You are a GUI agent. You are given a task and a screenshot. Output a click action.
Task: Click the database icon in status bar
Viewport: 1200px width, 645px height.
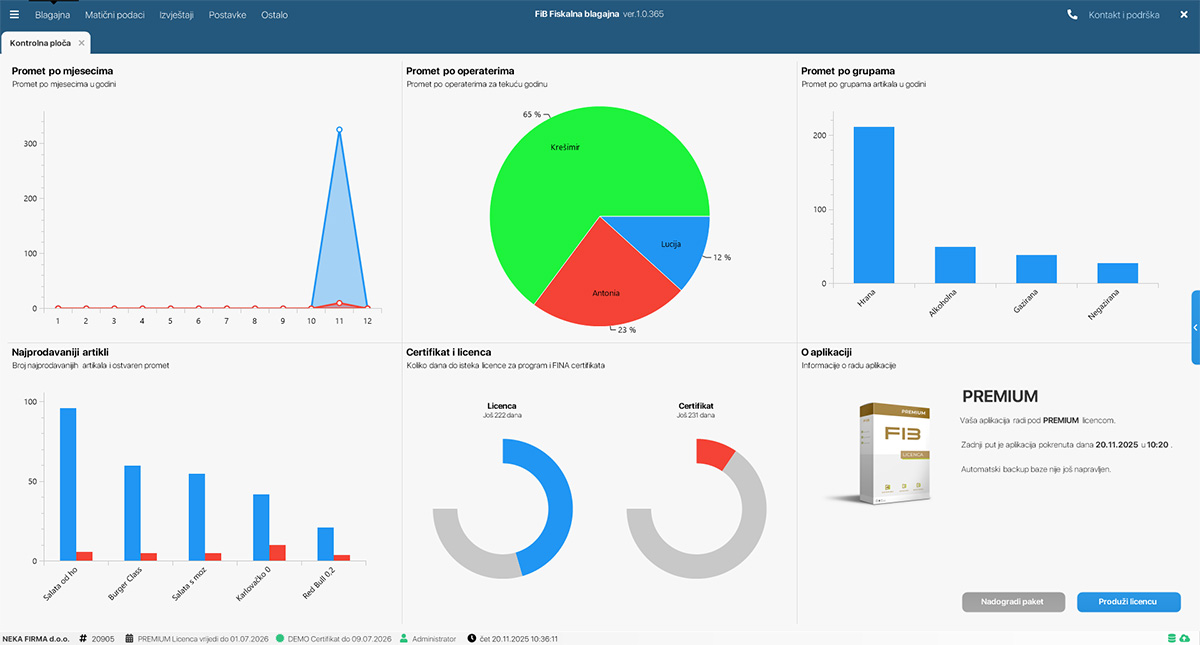(x=1171, y=638)
